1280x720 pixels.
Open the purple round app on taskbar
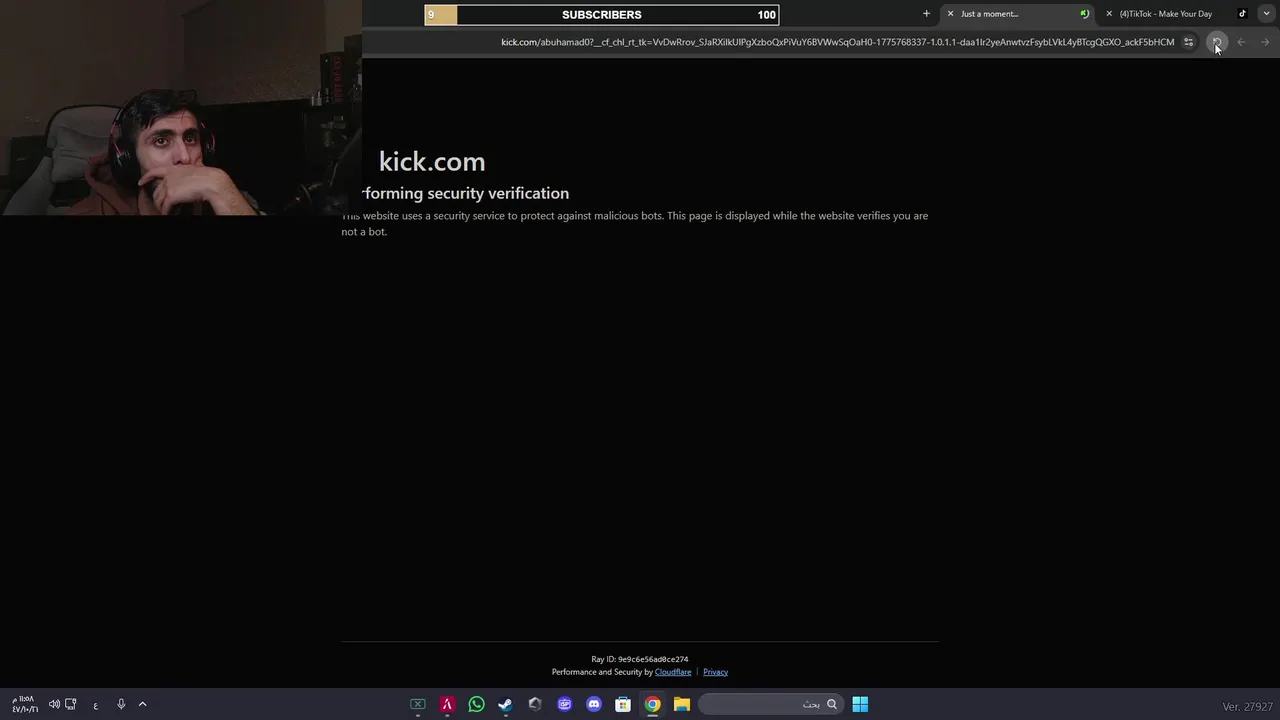click(x=565, y=704)
